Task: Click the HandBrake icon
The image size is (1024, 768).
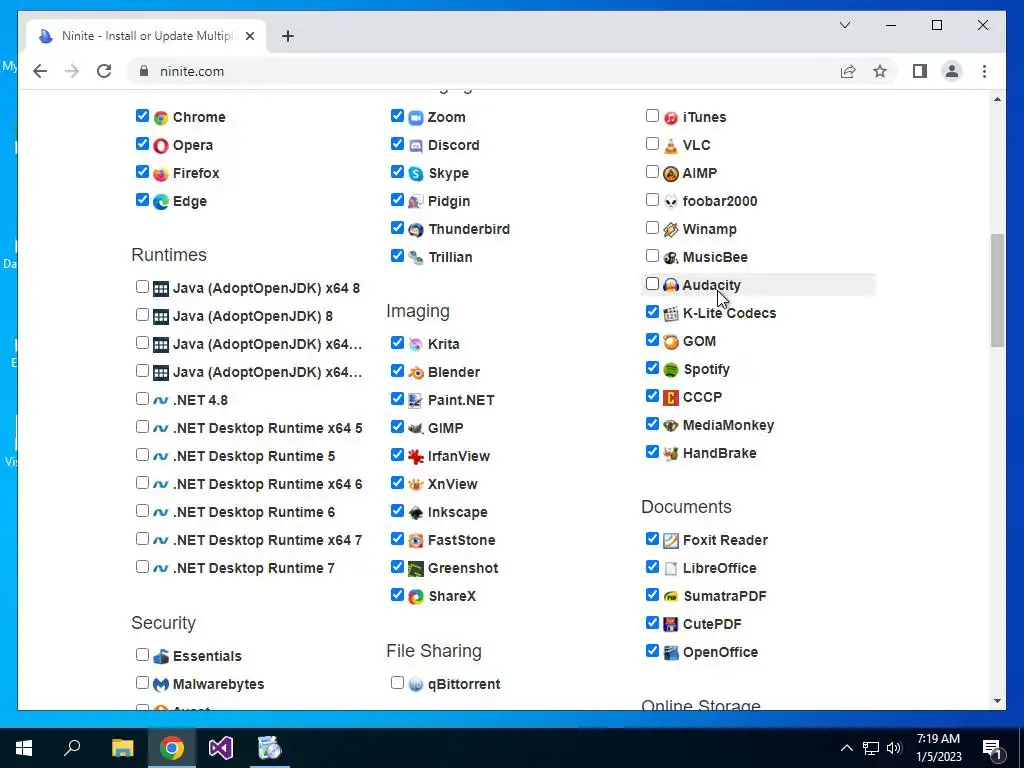Action: 671,454
